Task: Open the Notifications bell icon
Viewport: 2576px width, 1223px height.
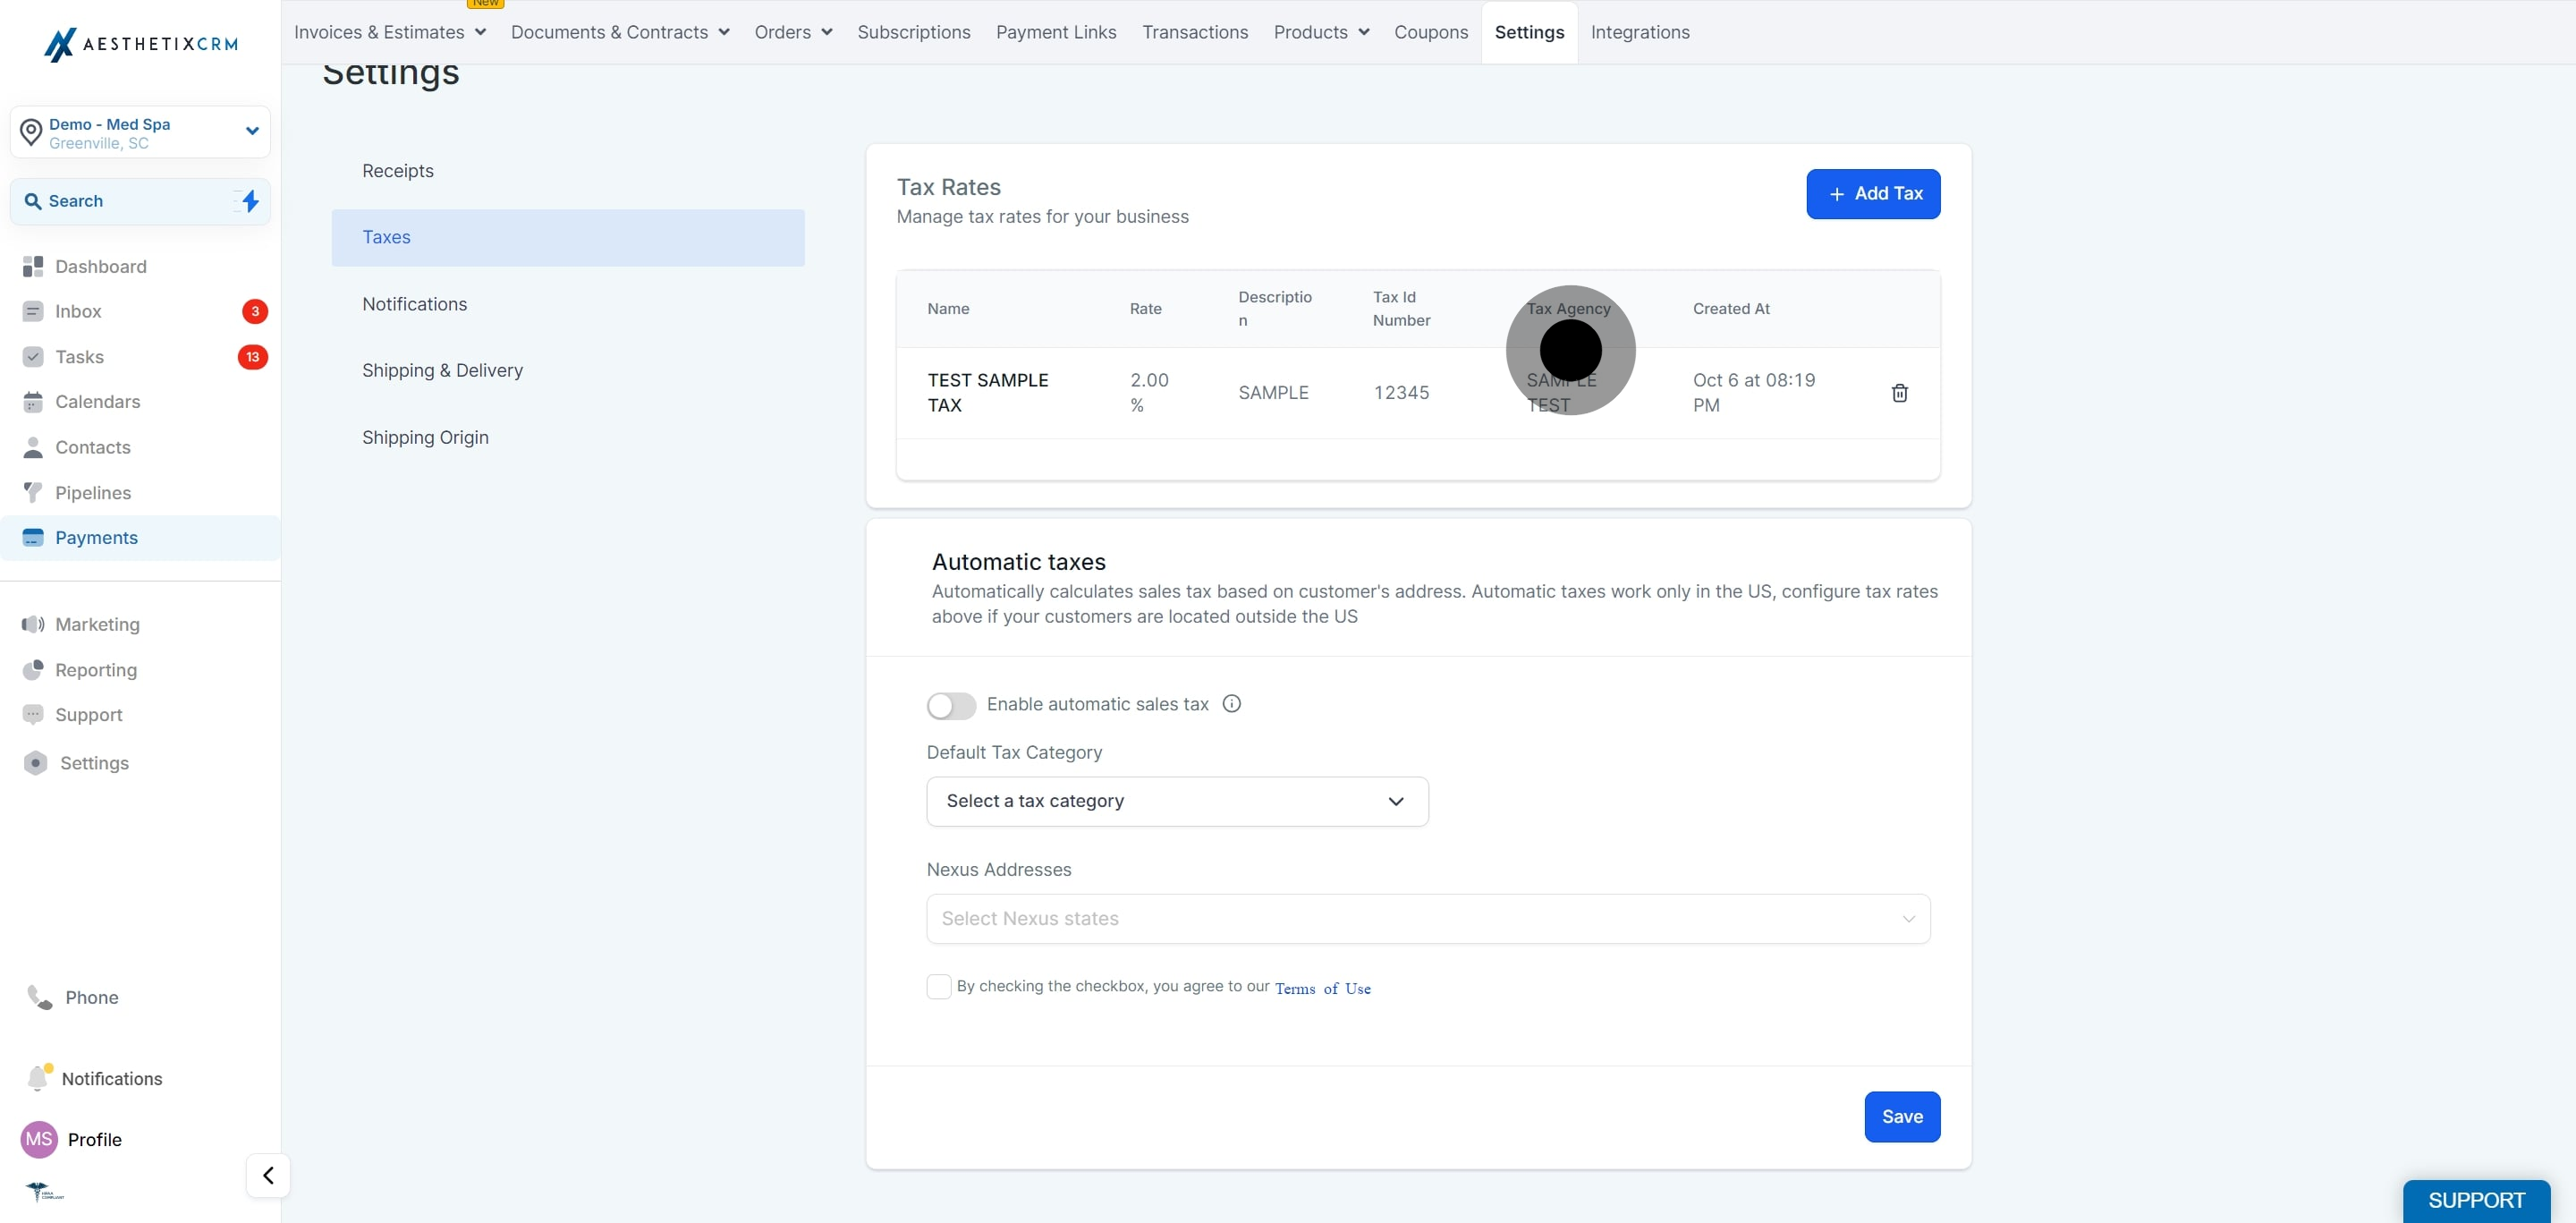Action: 38,1078
